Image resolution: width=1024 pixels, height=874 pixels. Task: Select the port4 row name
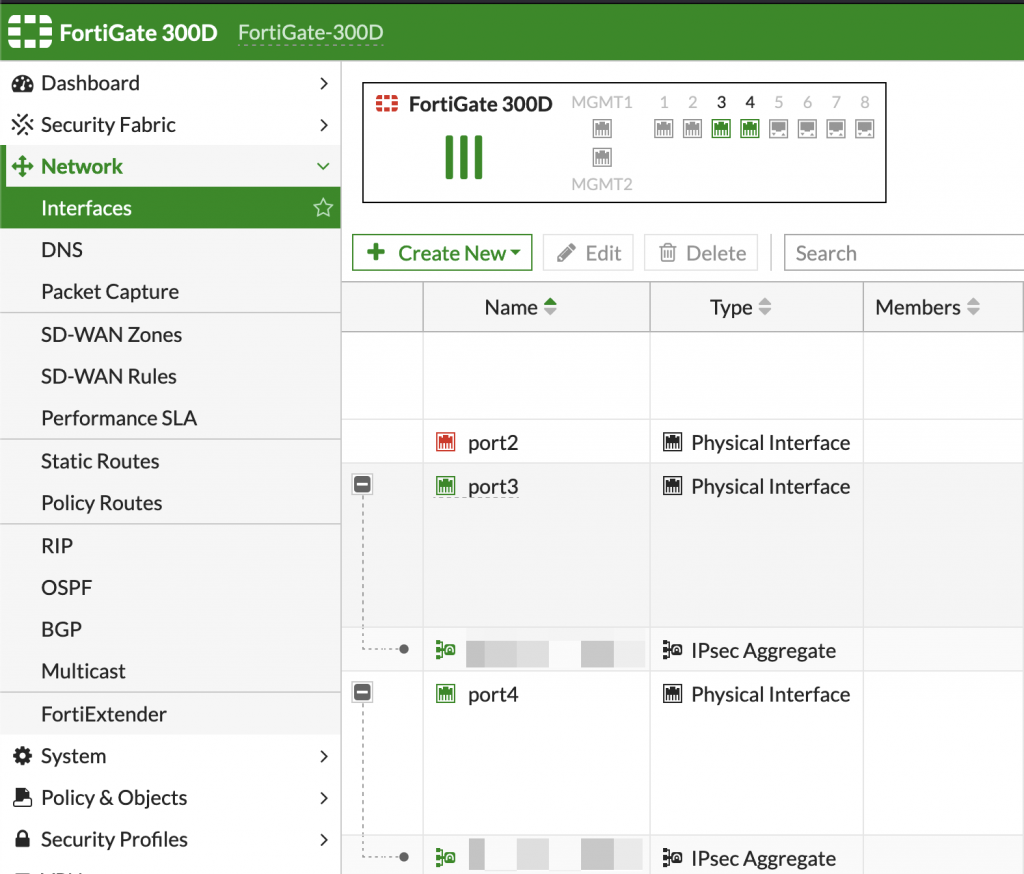point(493,694)
